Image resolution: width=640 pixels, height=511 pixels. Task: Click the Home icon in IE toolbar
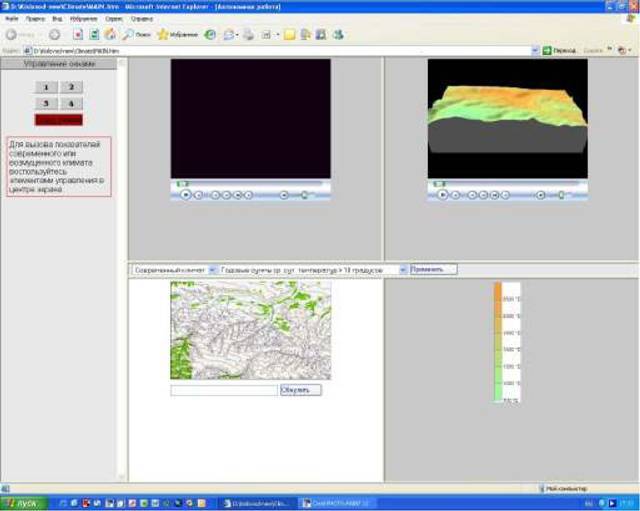(109, 34)
